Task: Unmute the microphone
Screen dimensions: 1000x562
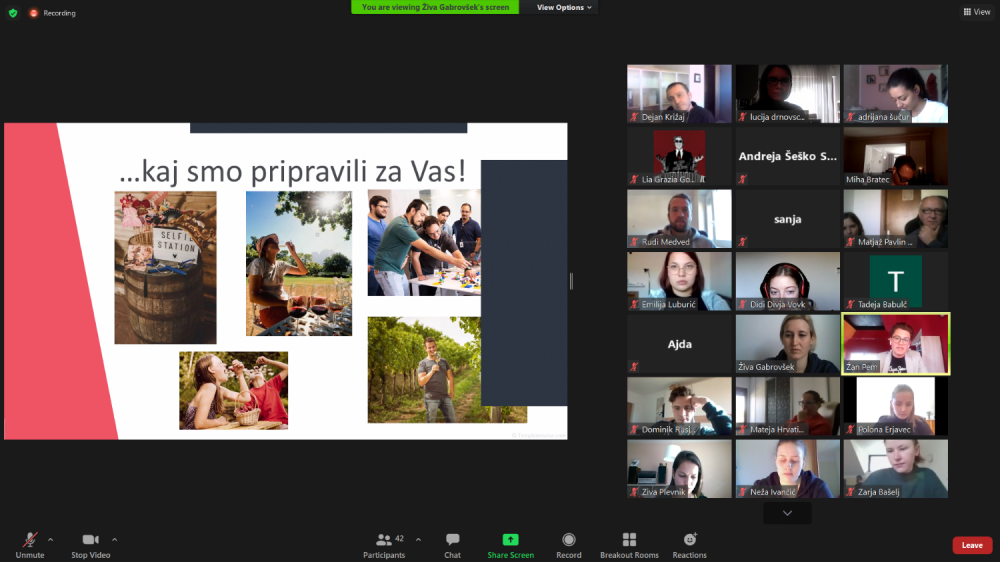Action: [29, 544]
